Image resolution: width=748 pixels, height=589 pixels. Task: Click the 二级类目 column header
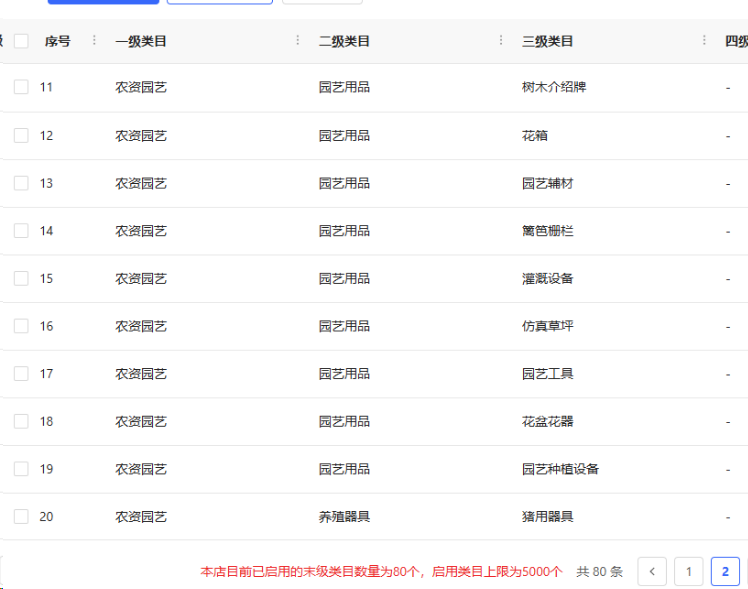344,41
